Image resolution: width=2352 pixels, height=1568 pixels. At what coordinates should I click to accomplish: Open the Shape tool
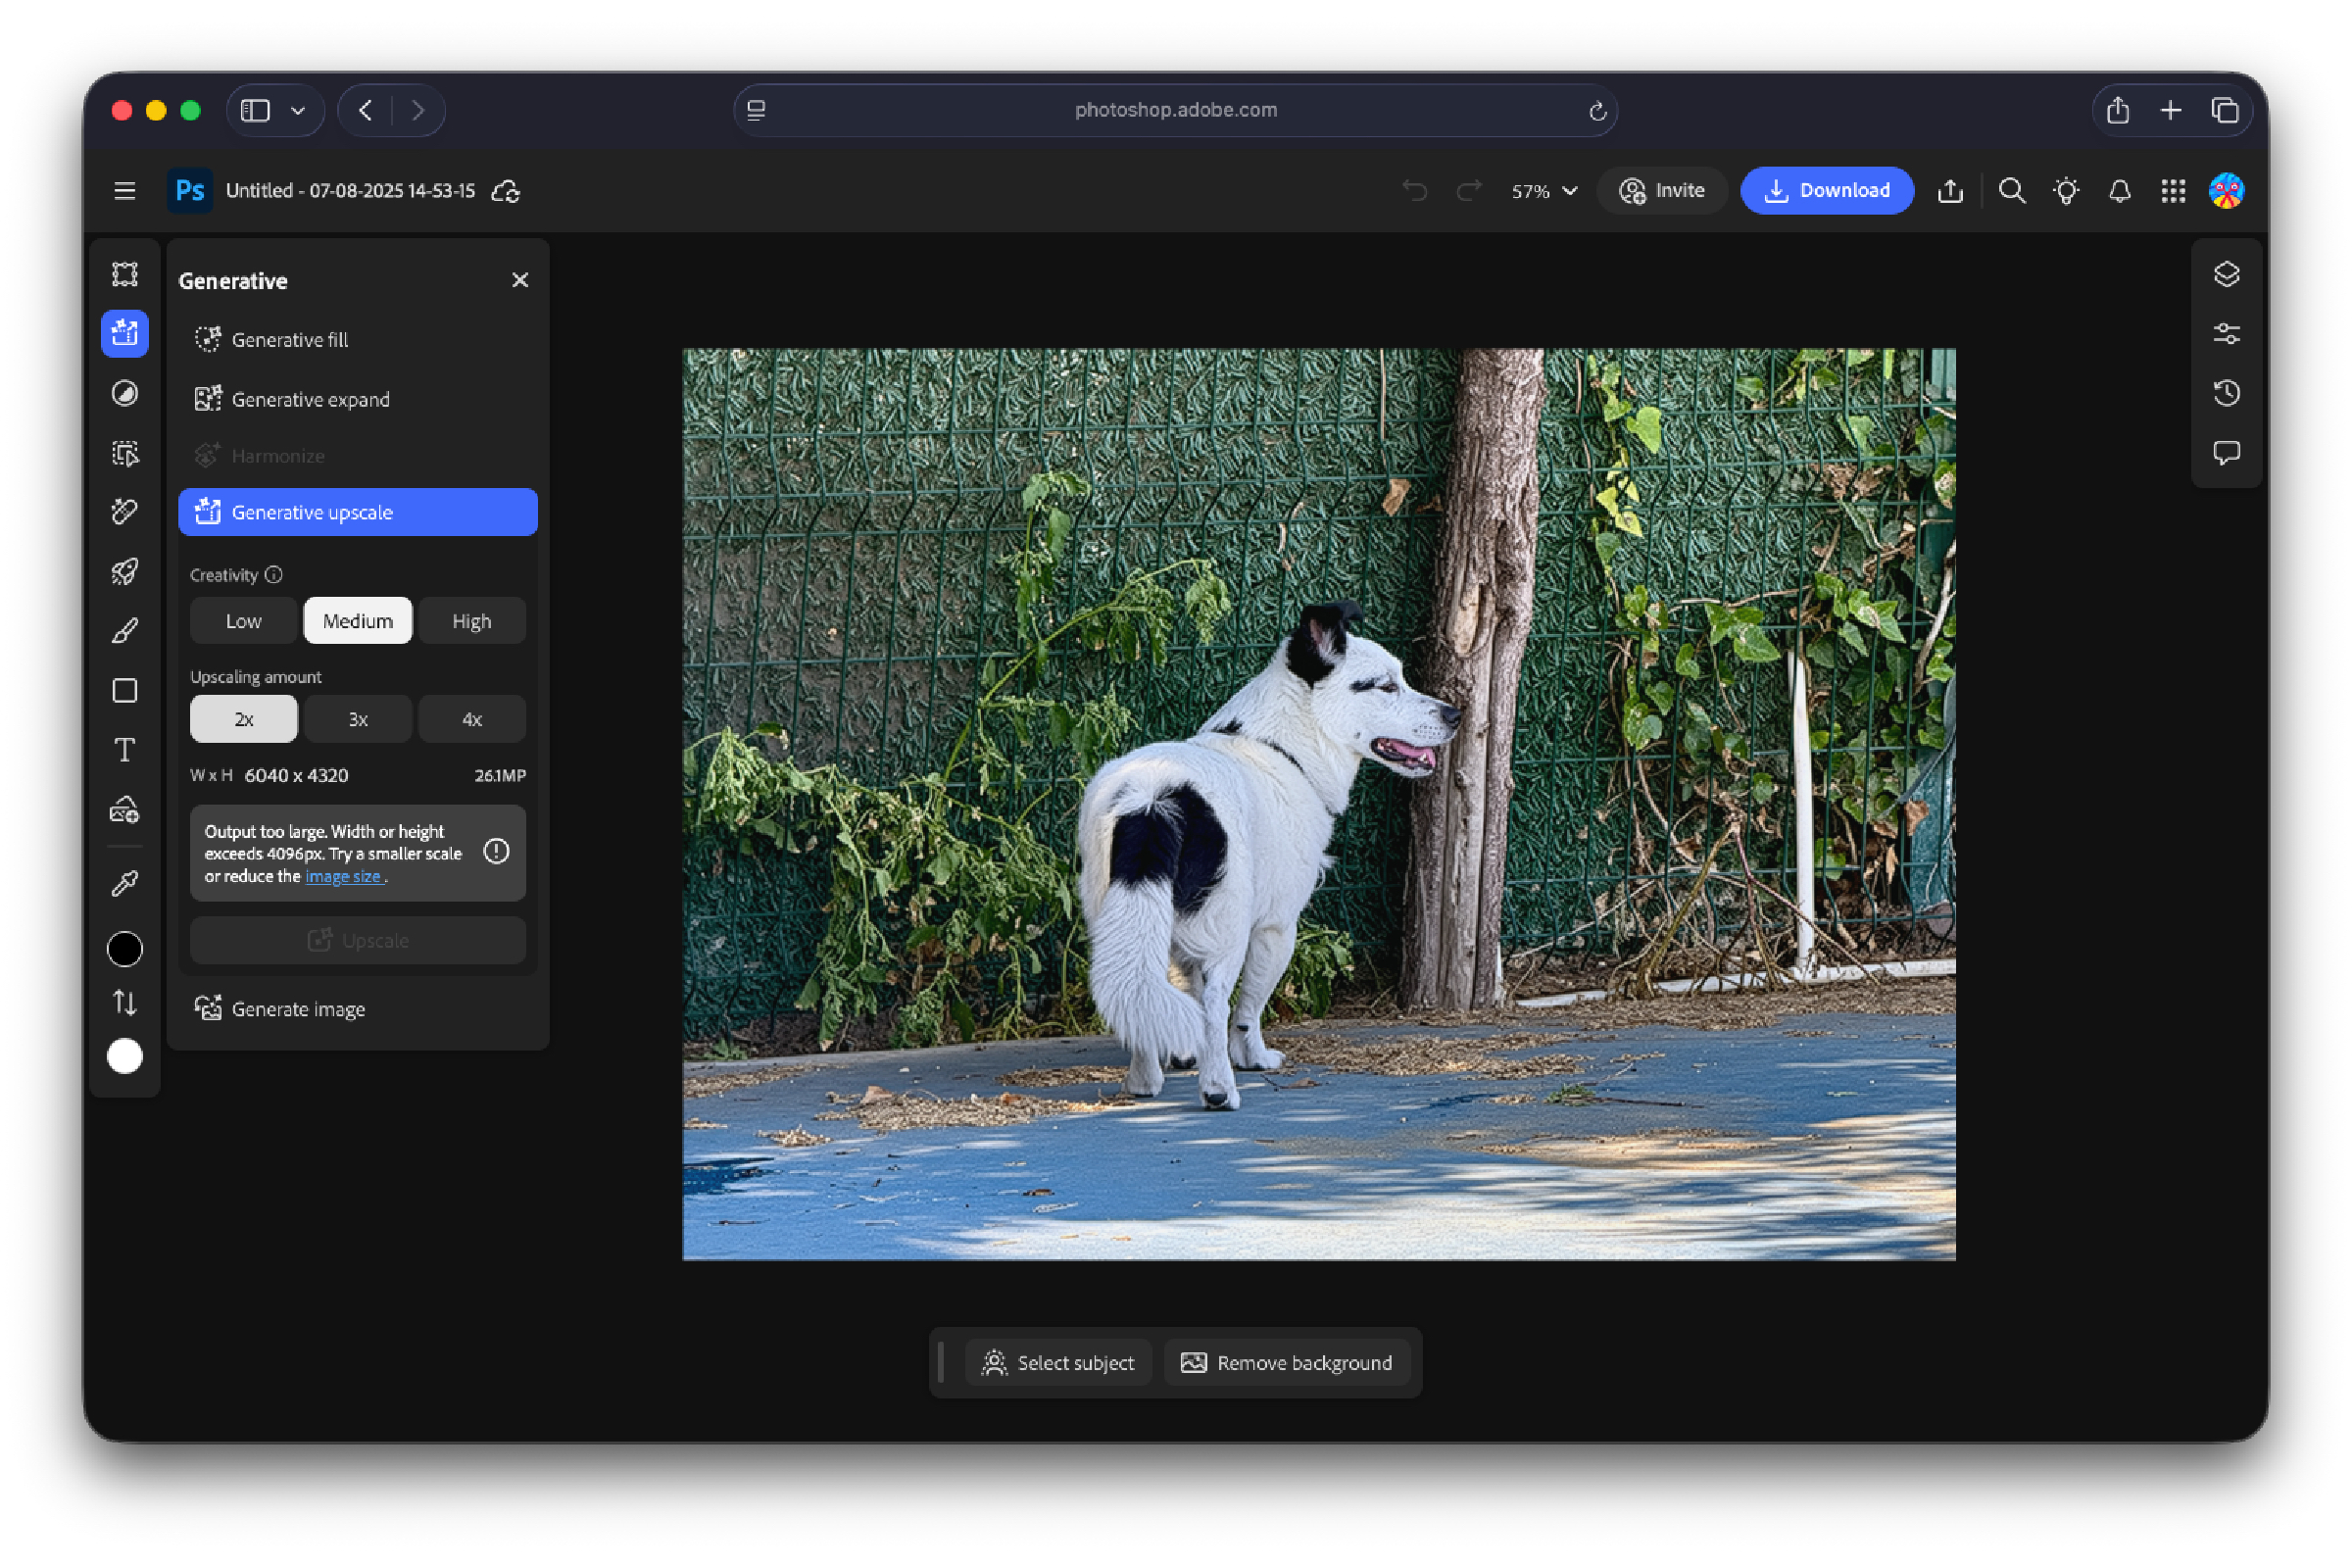tap(124, 690)
